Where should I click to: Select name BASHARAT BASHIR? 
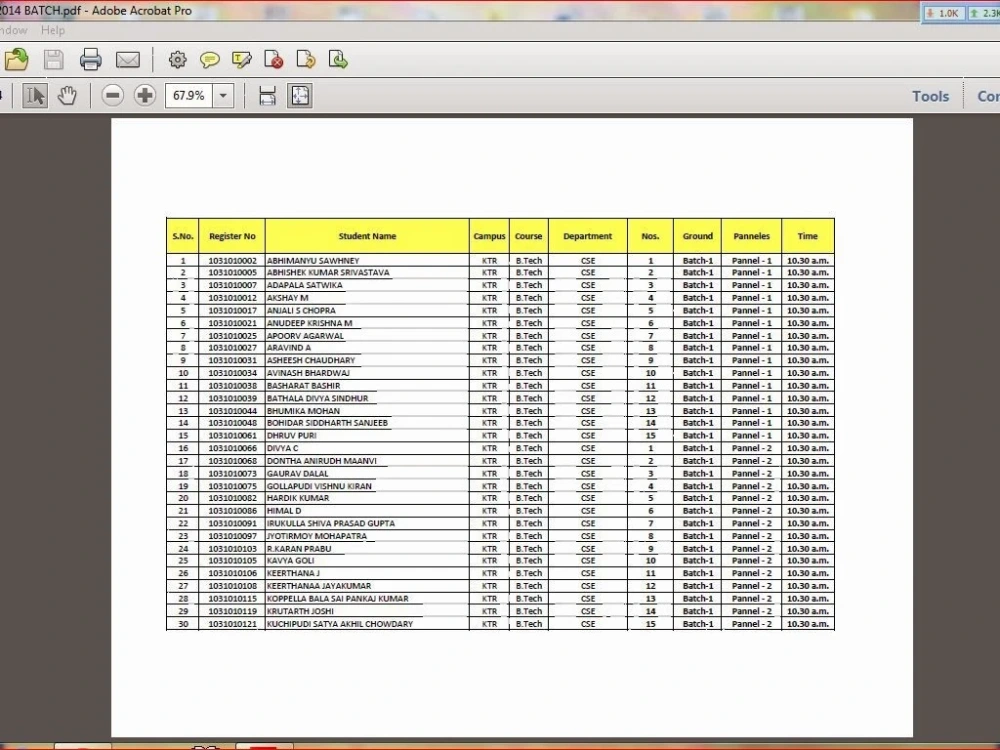304,386
